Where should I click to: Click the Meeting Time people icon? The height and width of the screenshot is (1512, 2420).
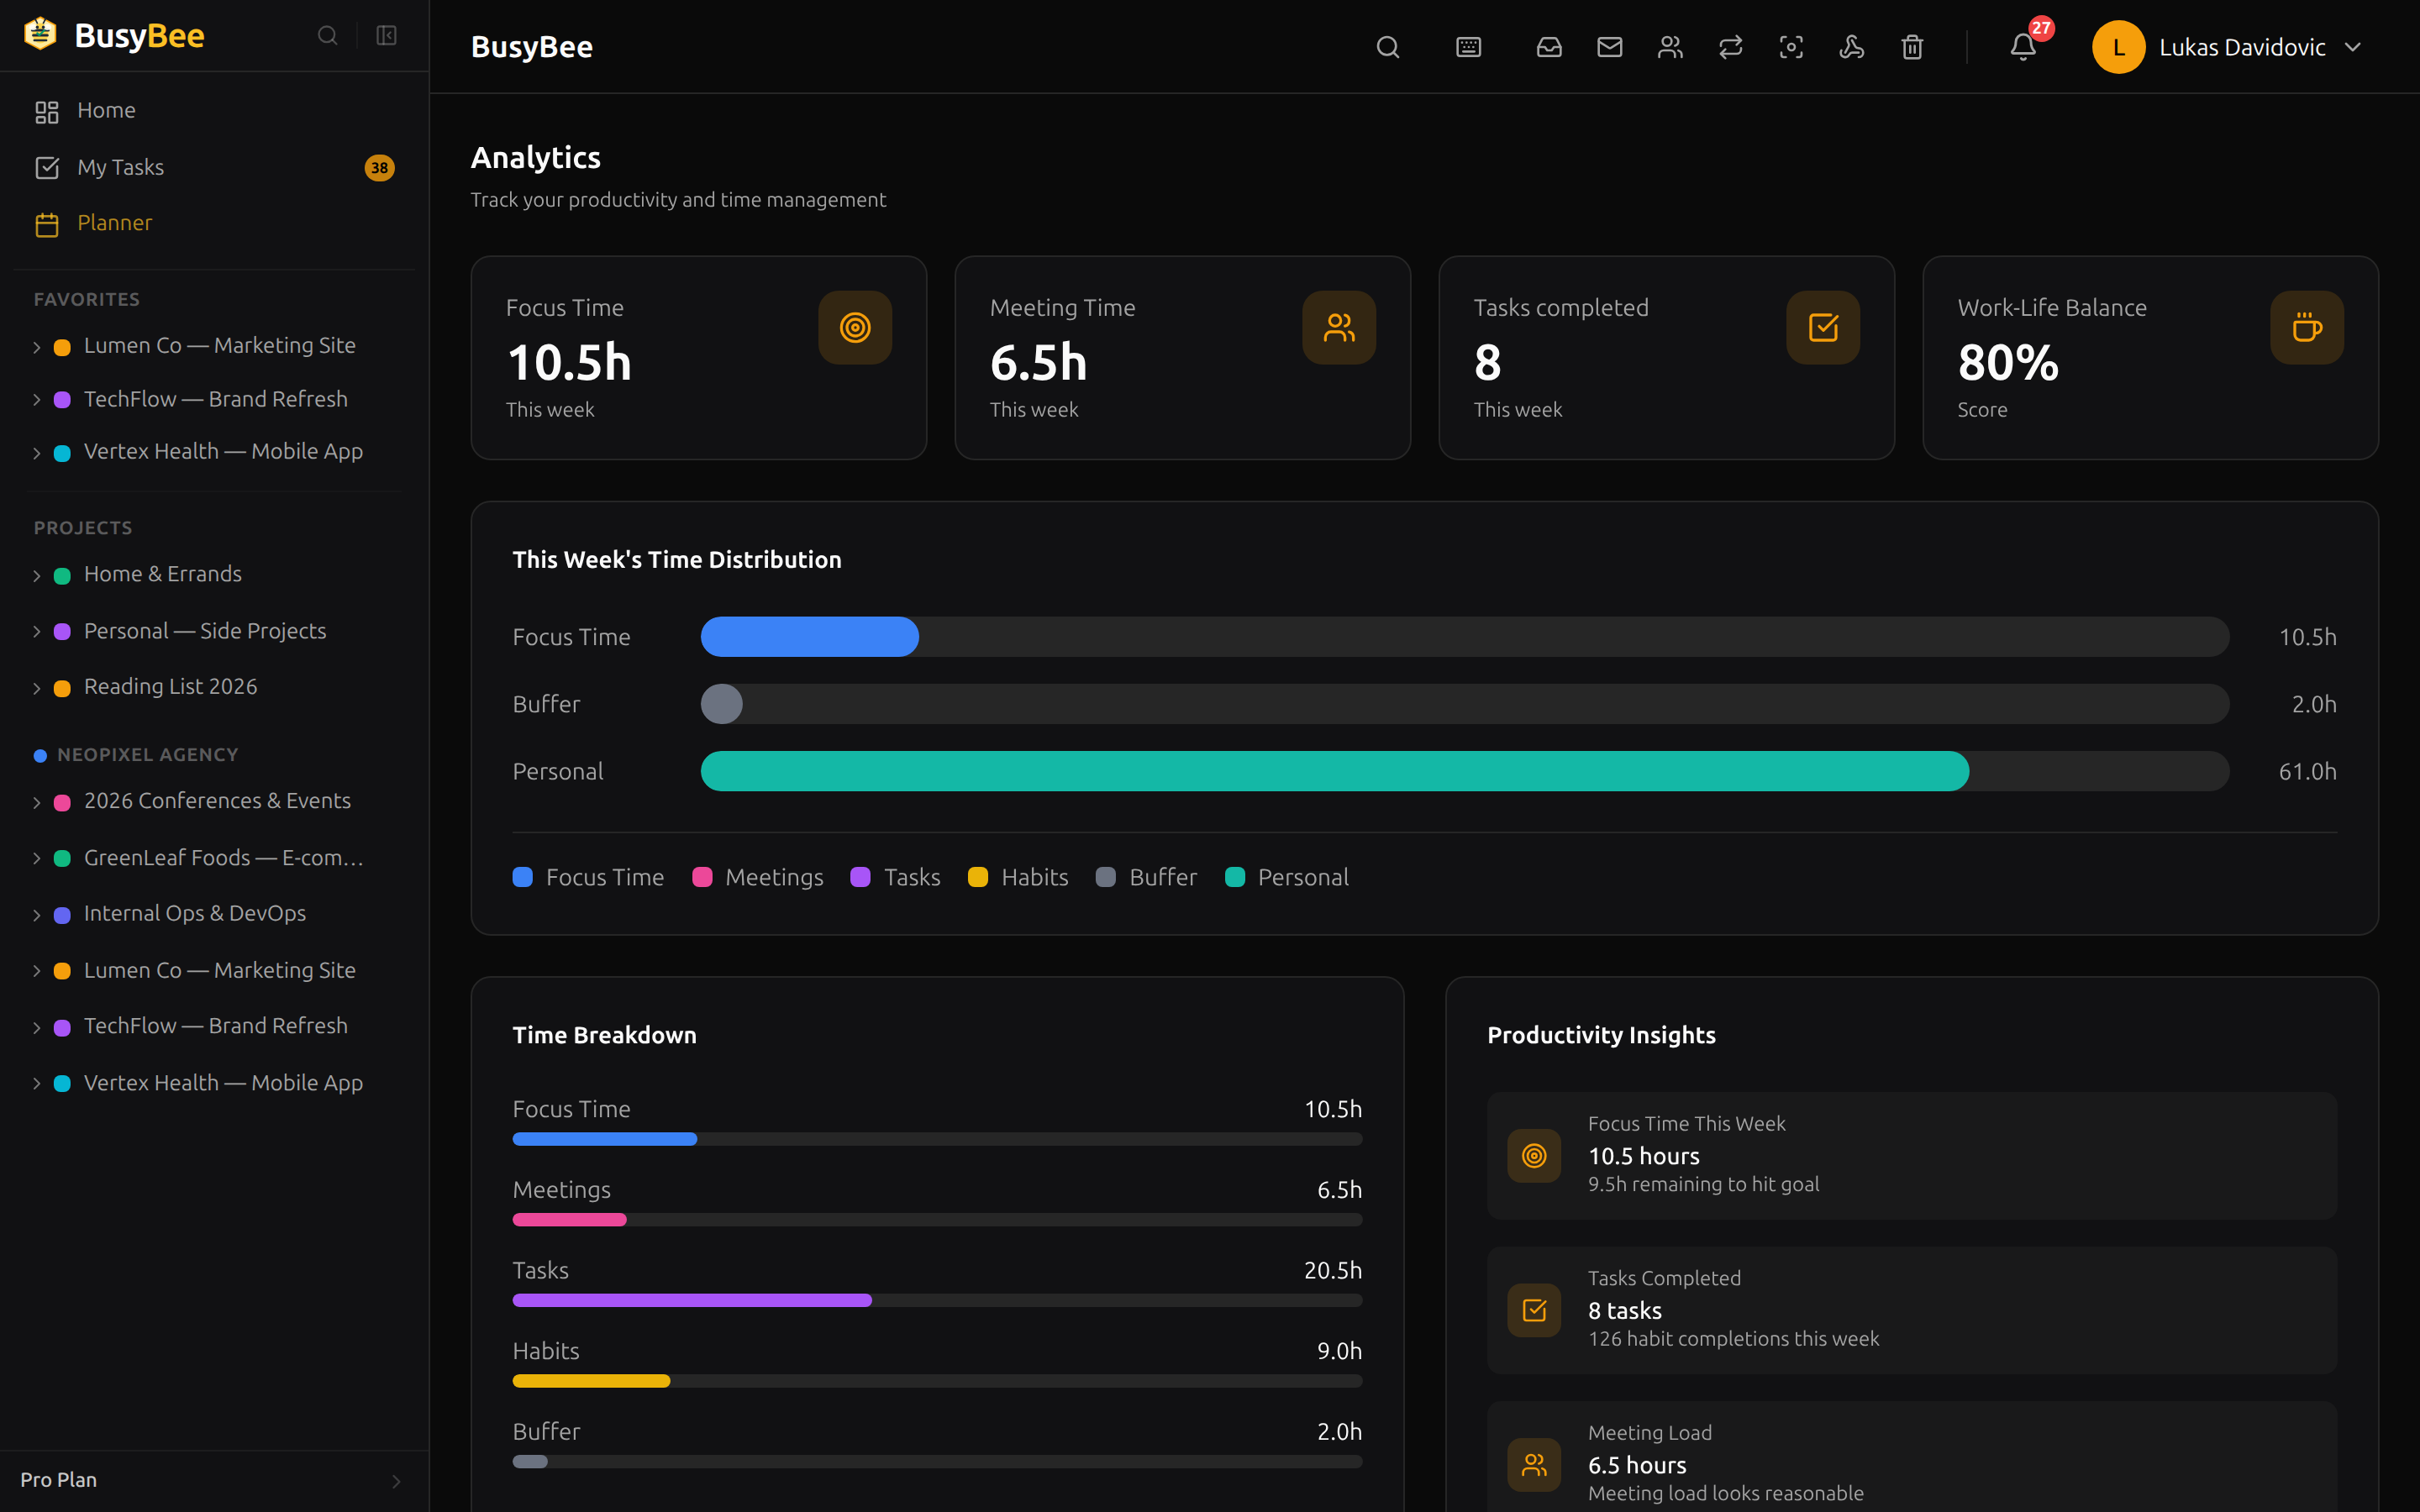coord(1339,328)
